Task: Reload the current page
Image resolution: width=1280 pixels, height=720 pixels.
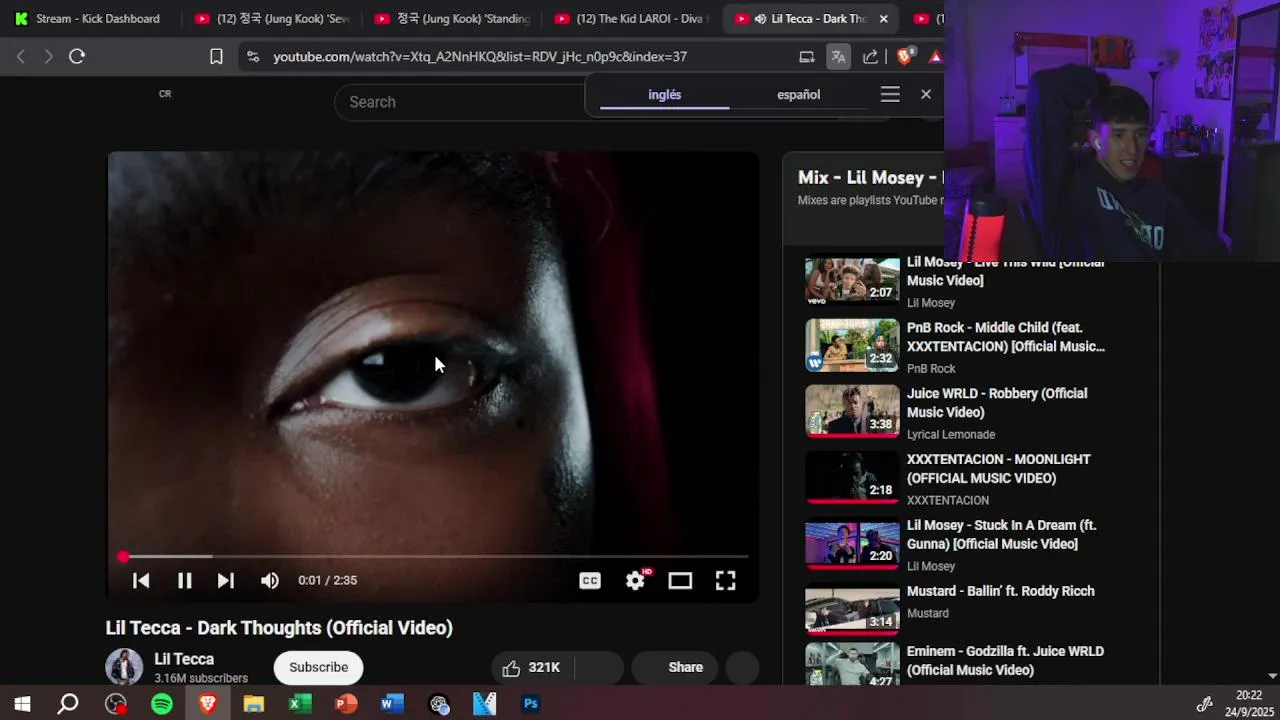Action: click(77, 56)
